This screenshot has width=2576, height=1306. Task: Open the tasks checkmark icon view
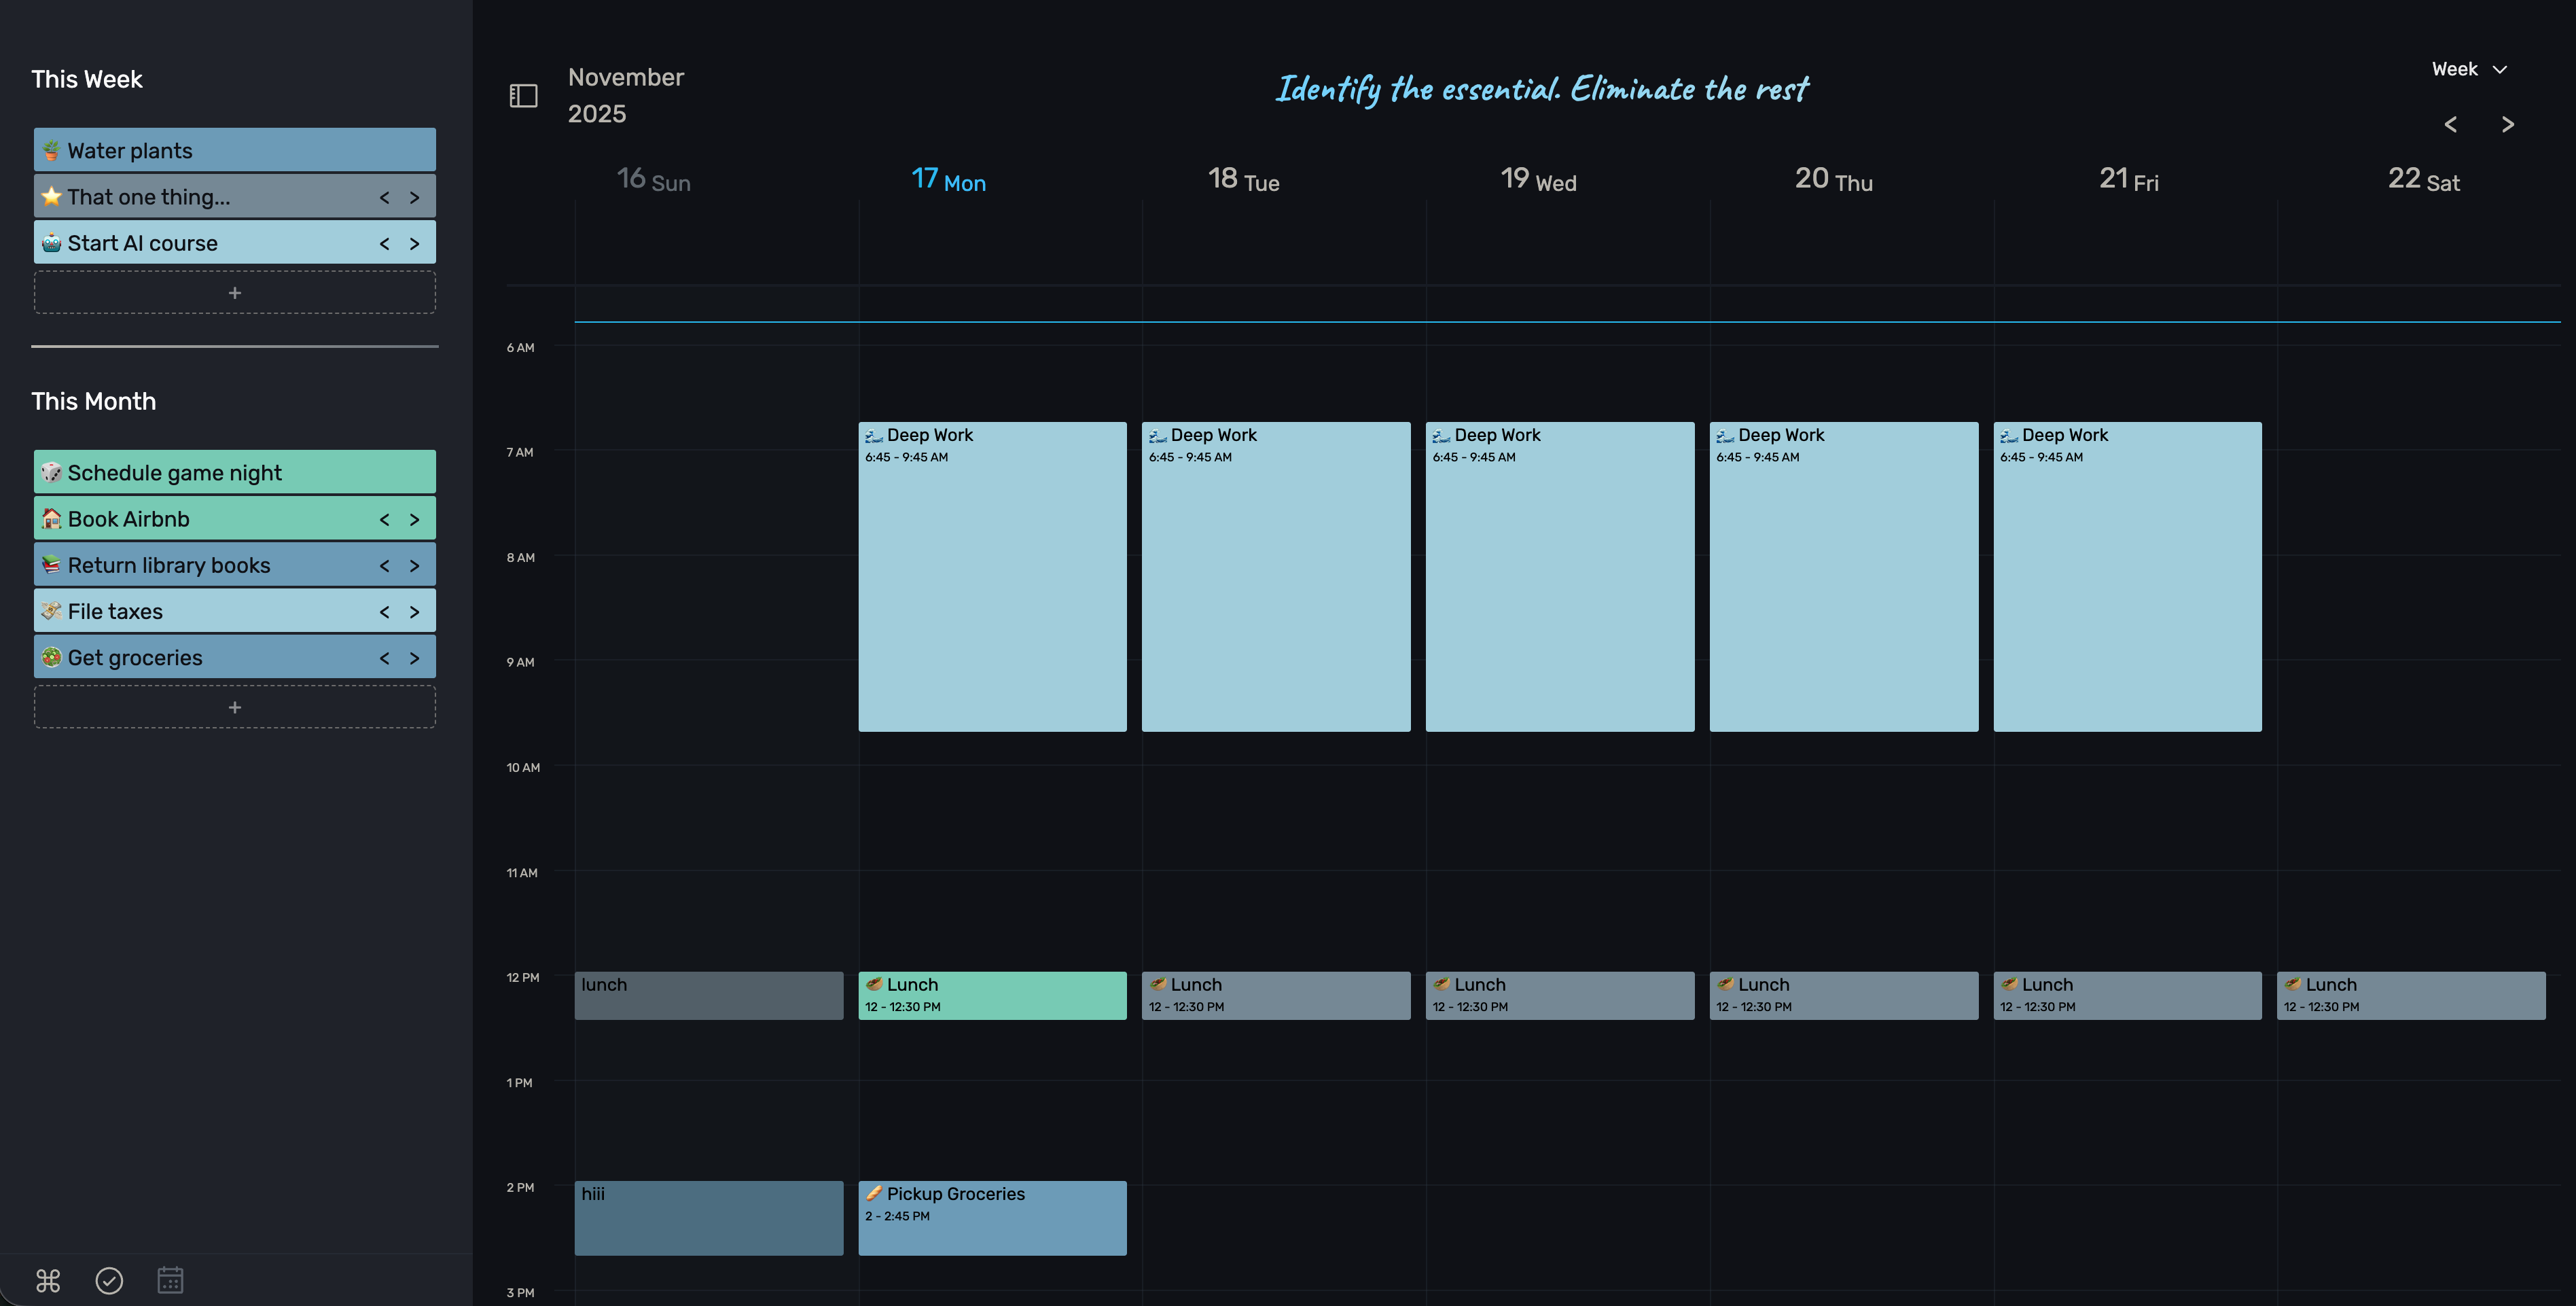click(109, 1280)
